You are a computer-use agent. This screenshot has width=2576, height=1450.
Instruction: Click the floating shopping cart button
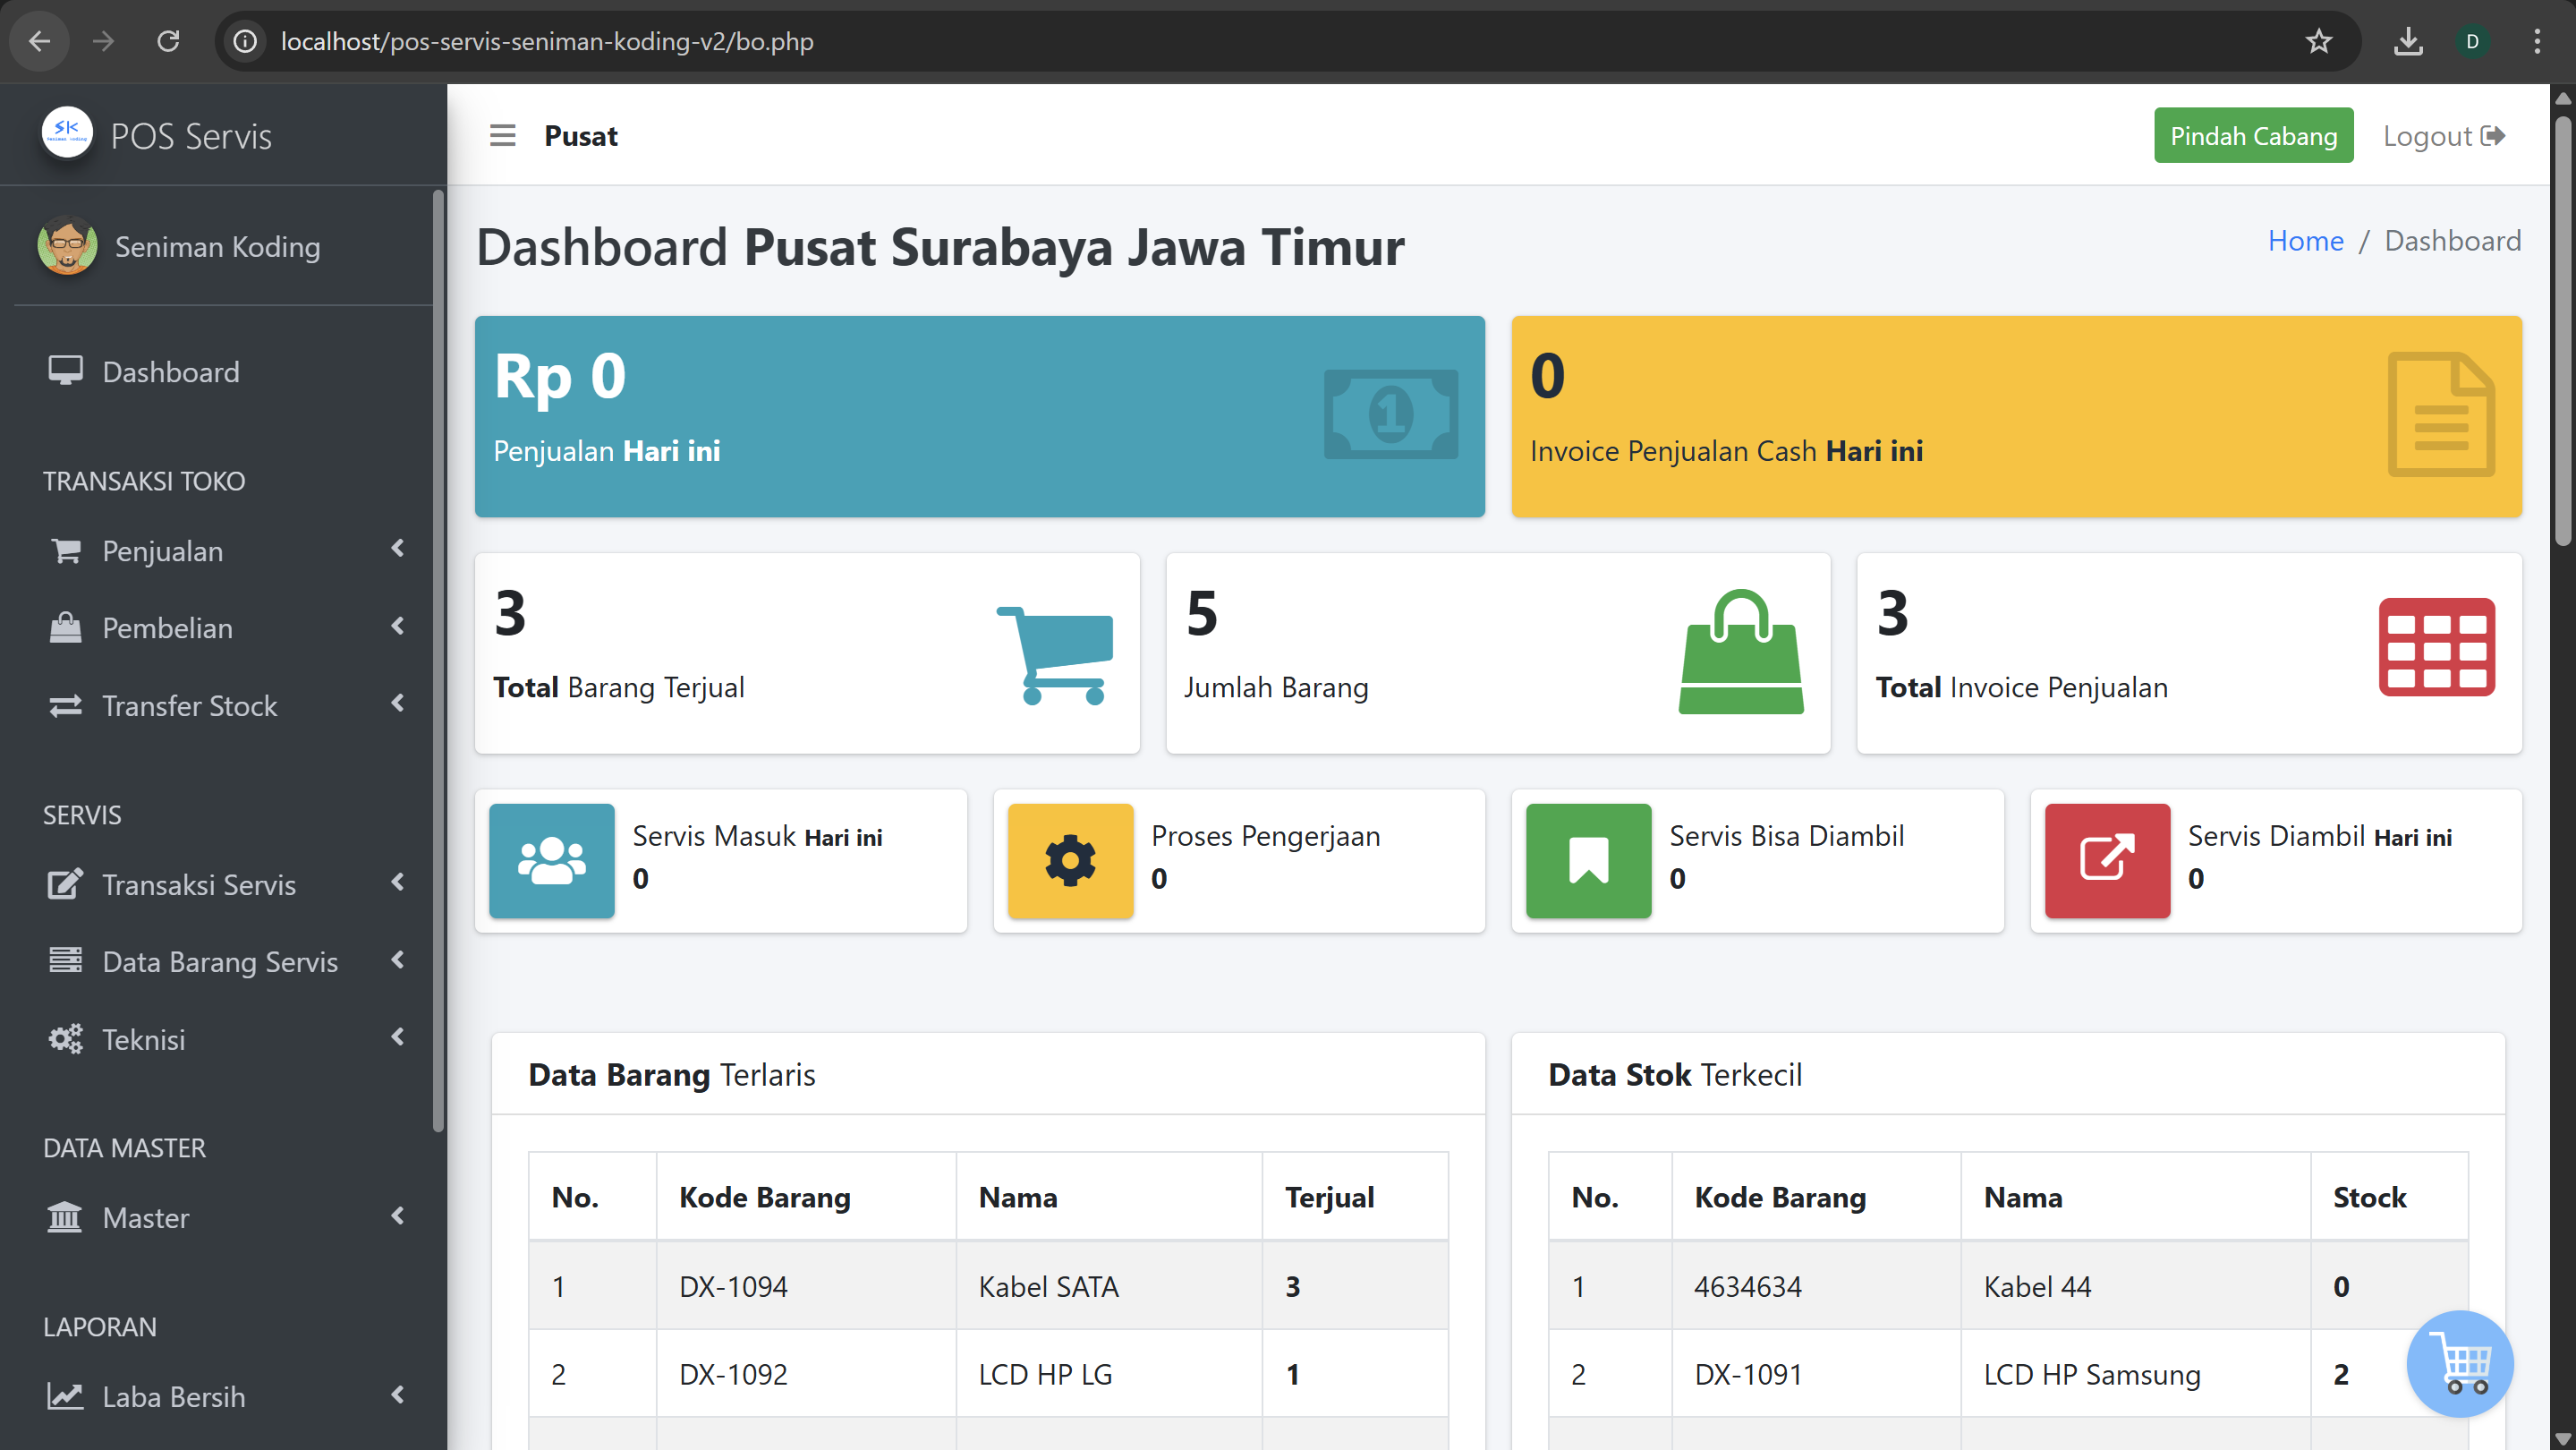[2459, 1363]
